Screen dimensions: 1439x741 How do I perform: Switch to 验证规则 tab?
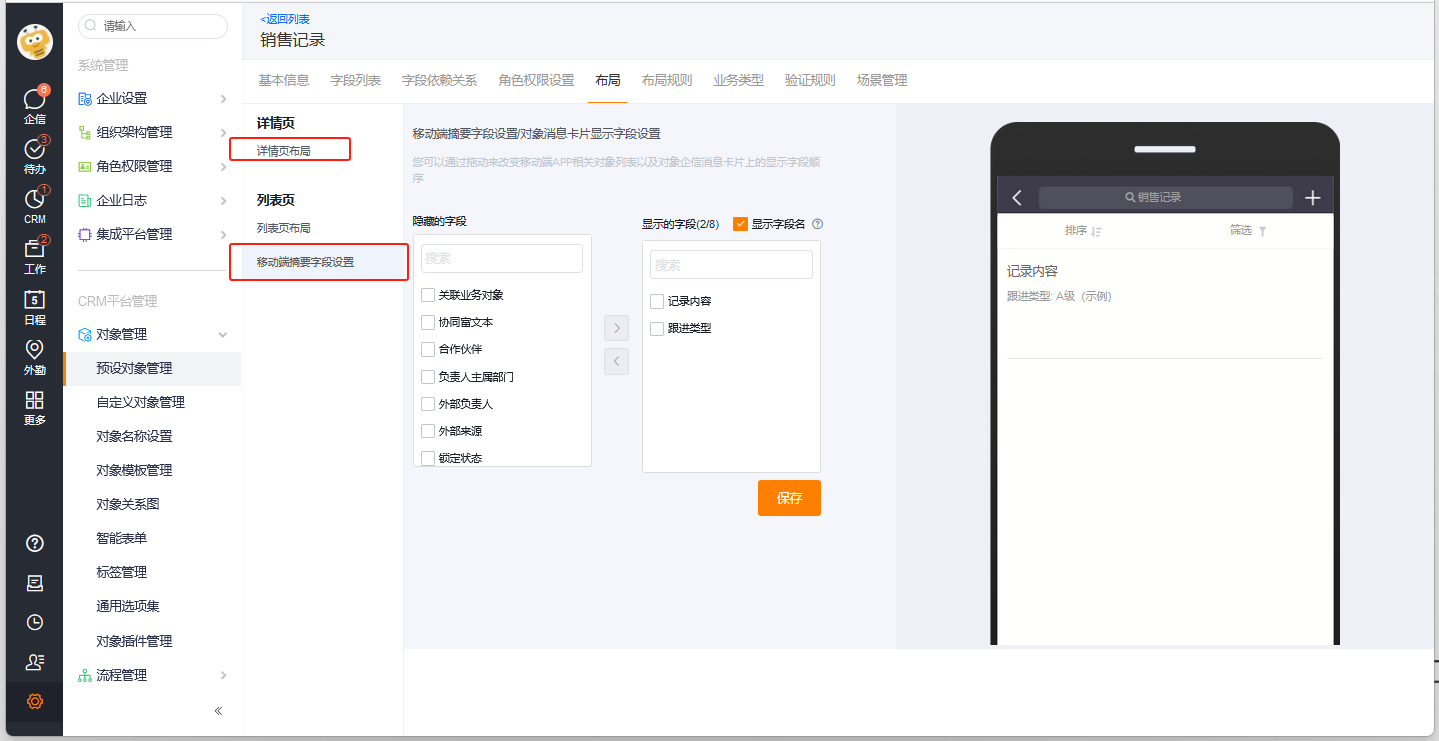click(x=810, y=80)
